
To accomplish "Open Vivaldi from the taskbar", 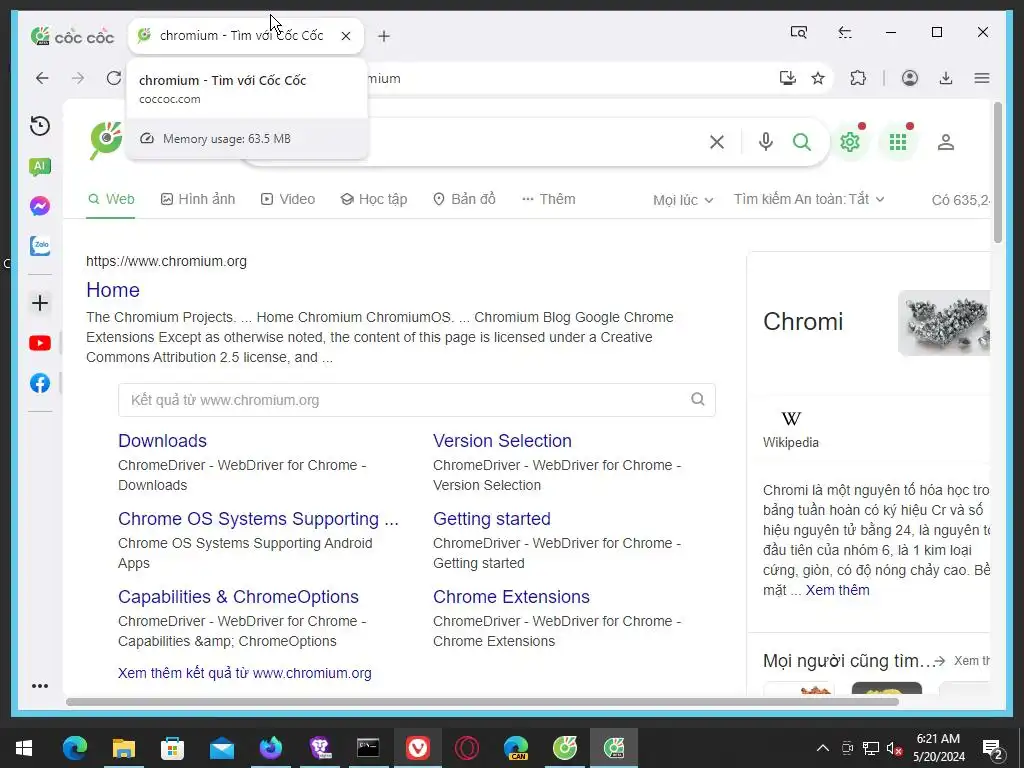I will click(417, 748).
